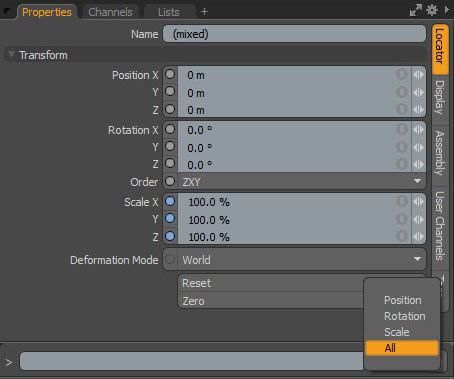This screenshot has width=454, height=379.
Task: Toggle keyframe dot for Deformation Mode
Action: [x=170, y=259]
